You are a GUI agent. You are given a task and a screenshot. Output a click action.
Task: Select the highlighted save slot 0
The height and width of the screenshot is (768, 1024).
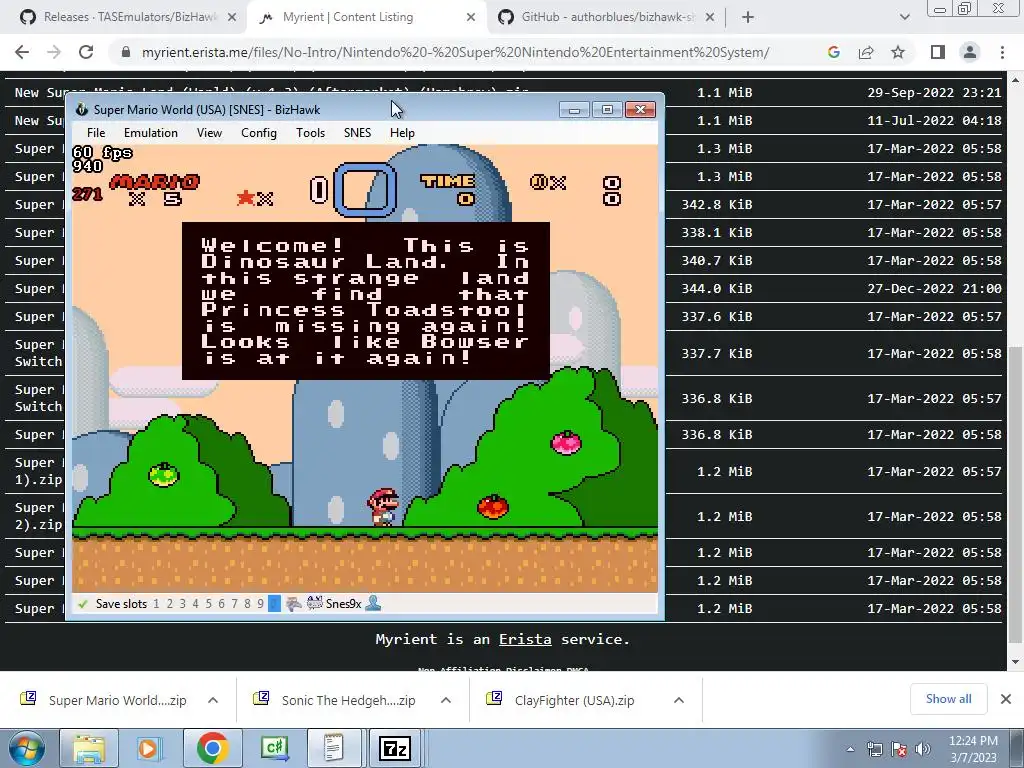click(x=274, y=604)
